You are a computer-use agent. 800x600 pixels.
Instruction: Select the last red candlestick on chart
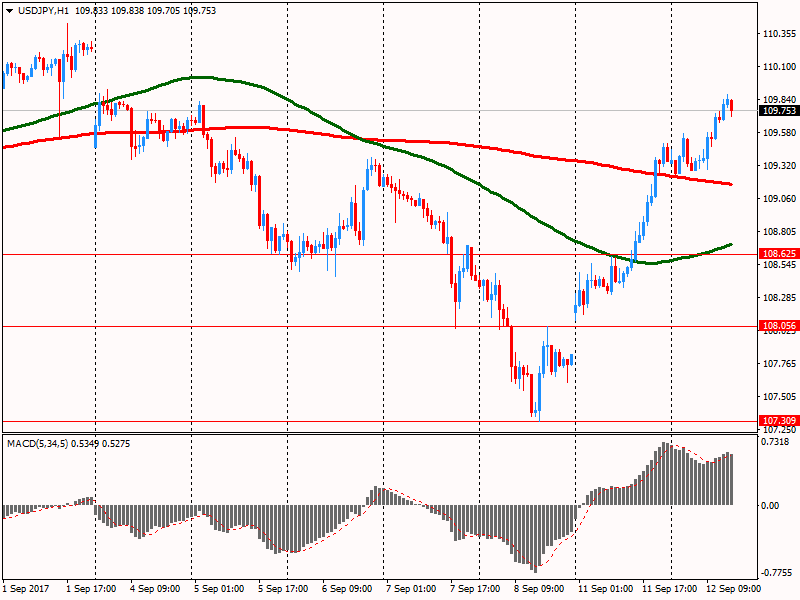tap(732, 106)
